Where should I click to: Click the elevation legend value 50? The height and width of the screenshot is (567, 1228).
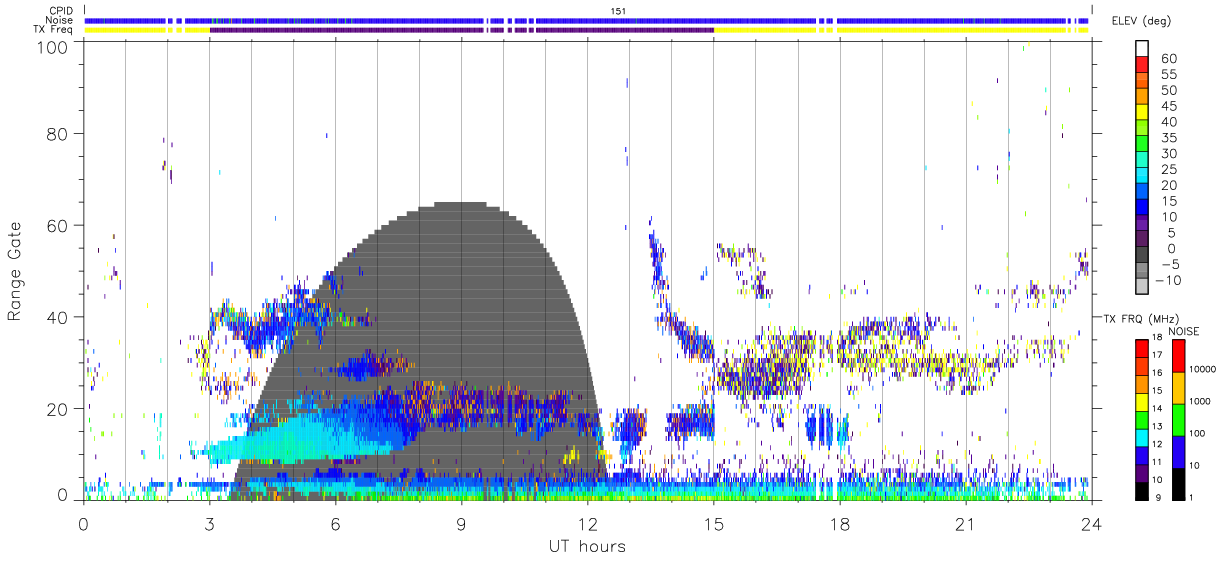(1168, 90)
